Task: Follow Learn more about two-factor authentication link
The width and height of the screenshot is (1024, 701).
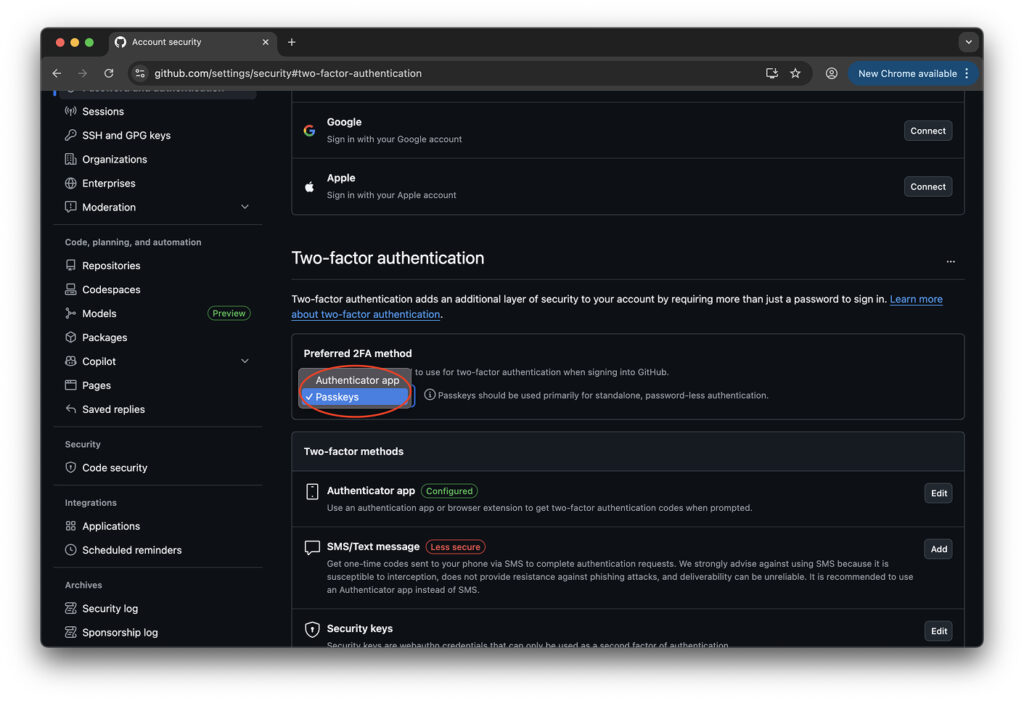Action: (916, 299)
